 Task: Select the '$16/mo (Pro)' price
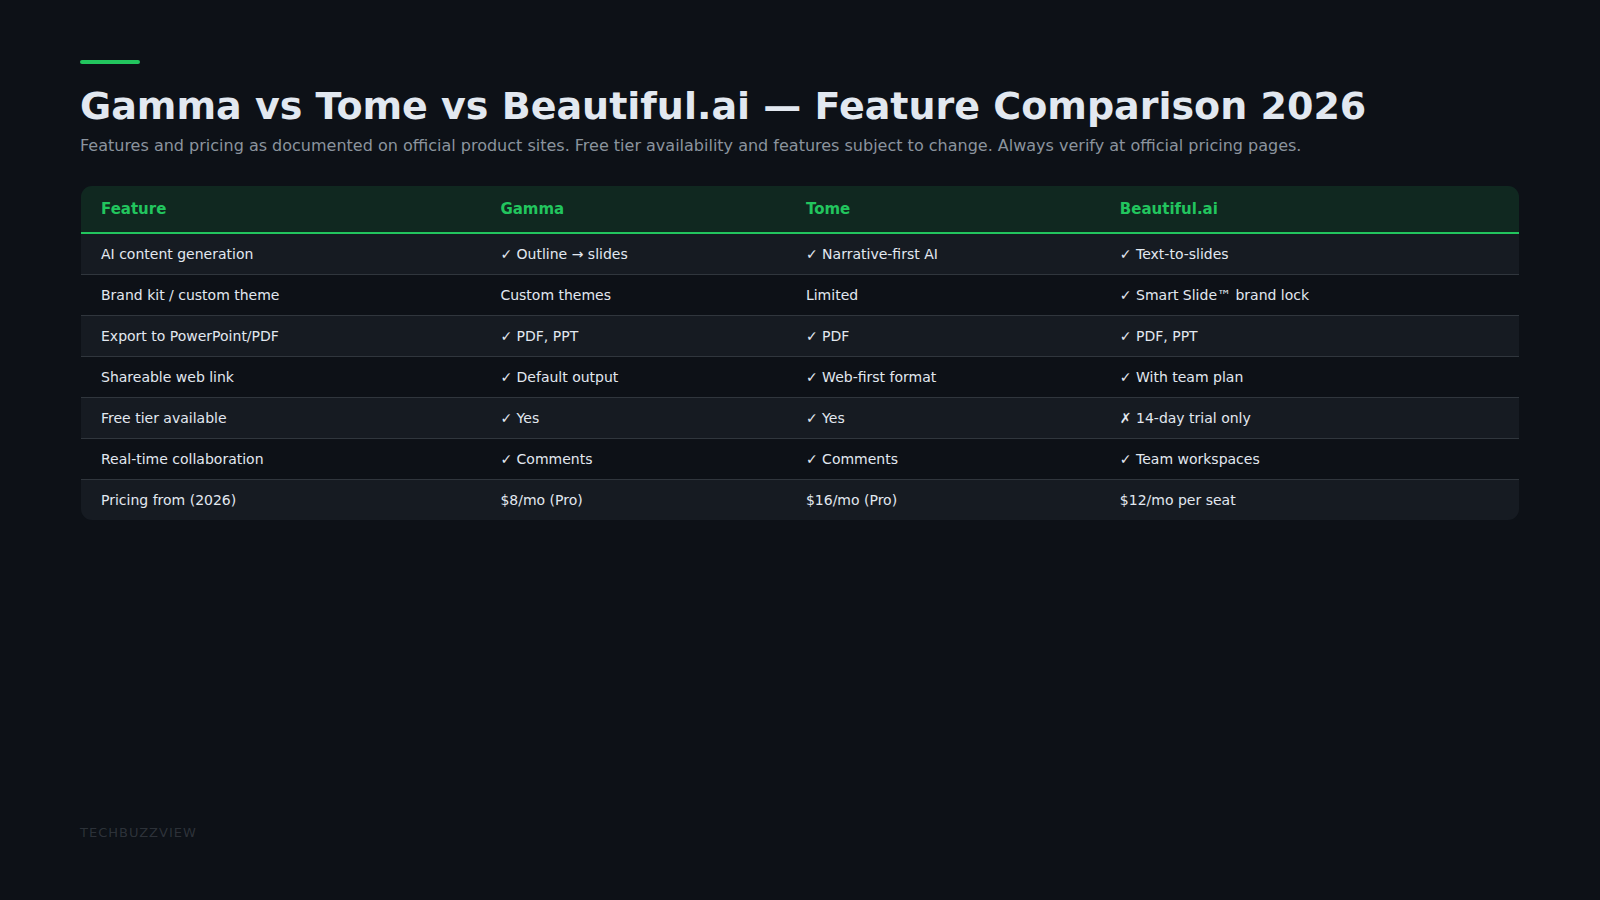[851, 500]
